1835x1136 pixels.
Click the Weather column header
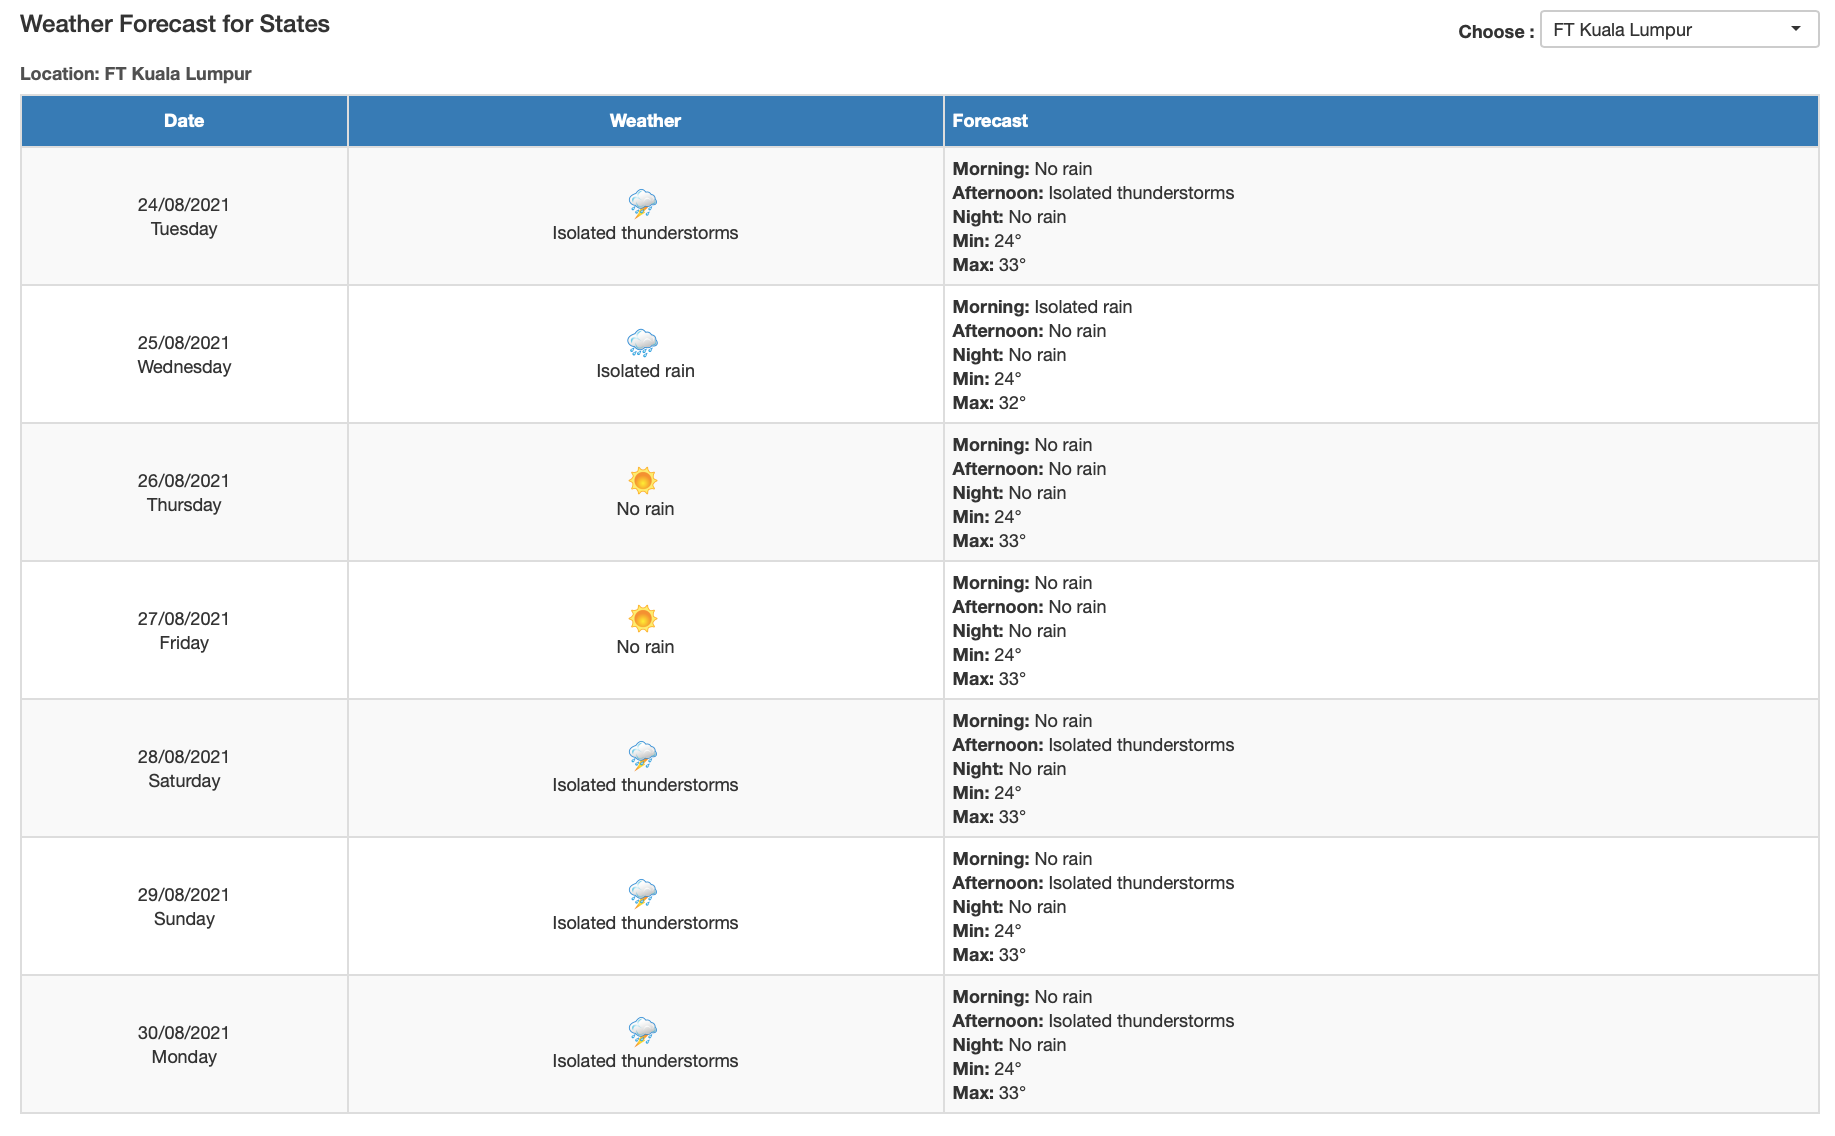point(645,121)
